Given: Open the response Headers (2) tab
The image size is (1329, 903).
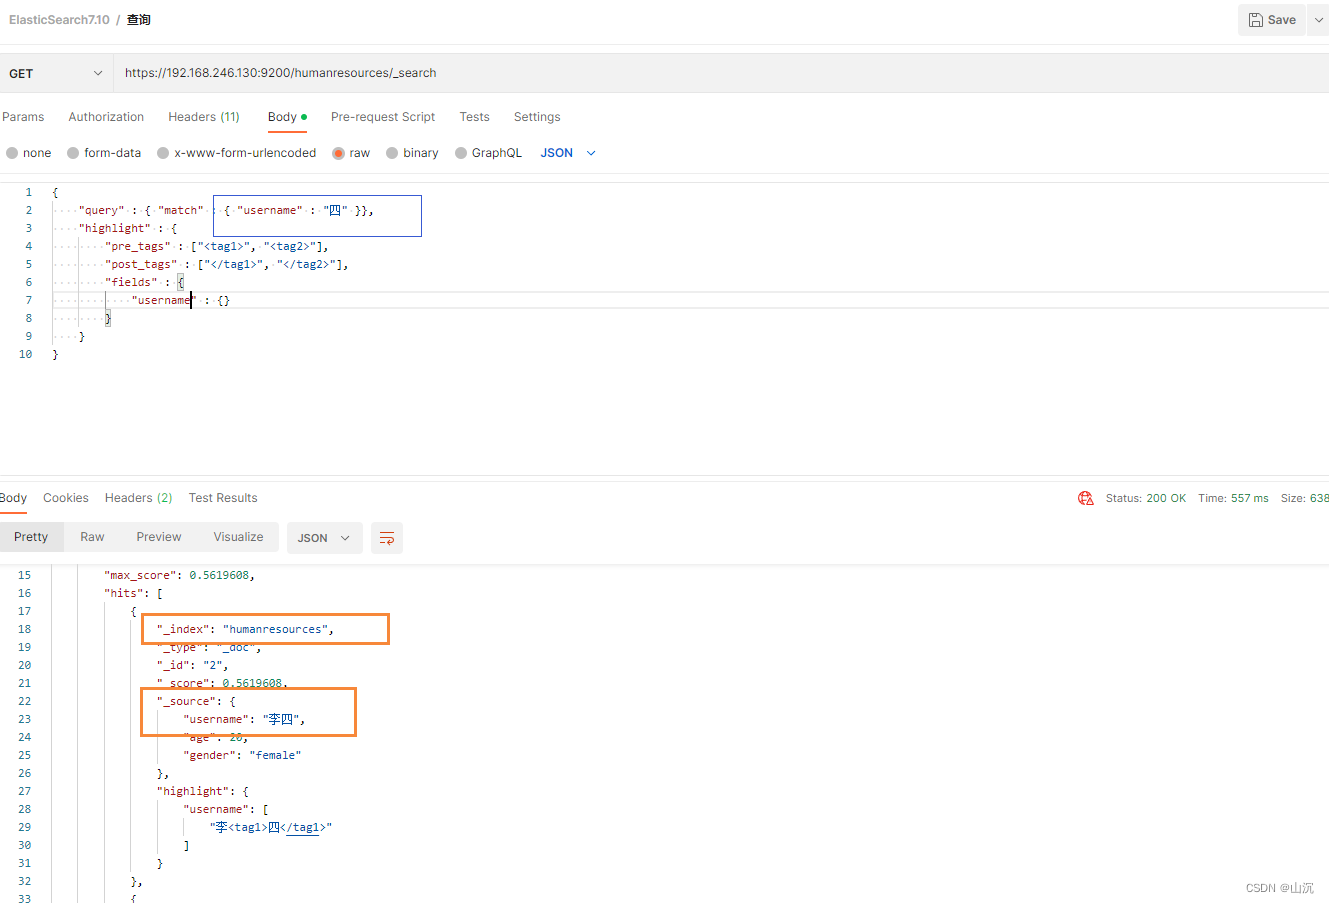Looking at the screenshot, I should point(138,498).
